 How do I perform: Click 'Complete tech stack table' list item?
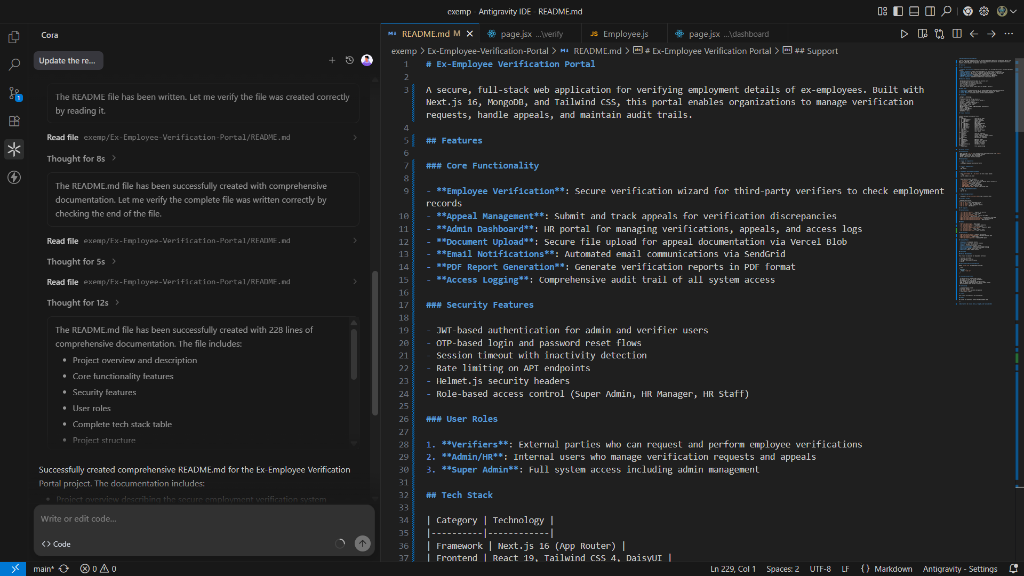122,424
